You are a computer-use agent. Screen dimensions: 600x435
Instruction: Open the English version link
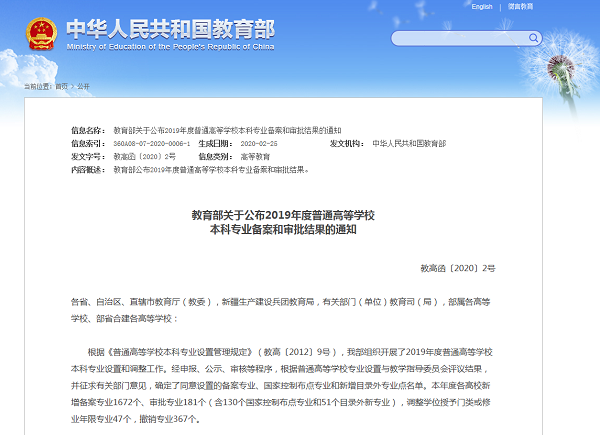(482, 6)
